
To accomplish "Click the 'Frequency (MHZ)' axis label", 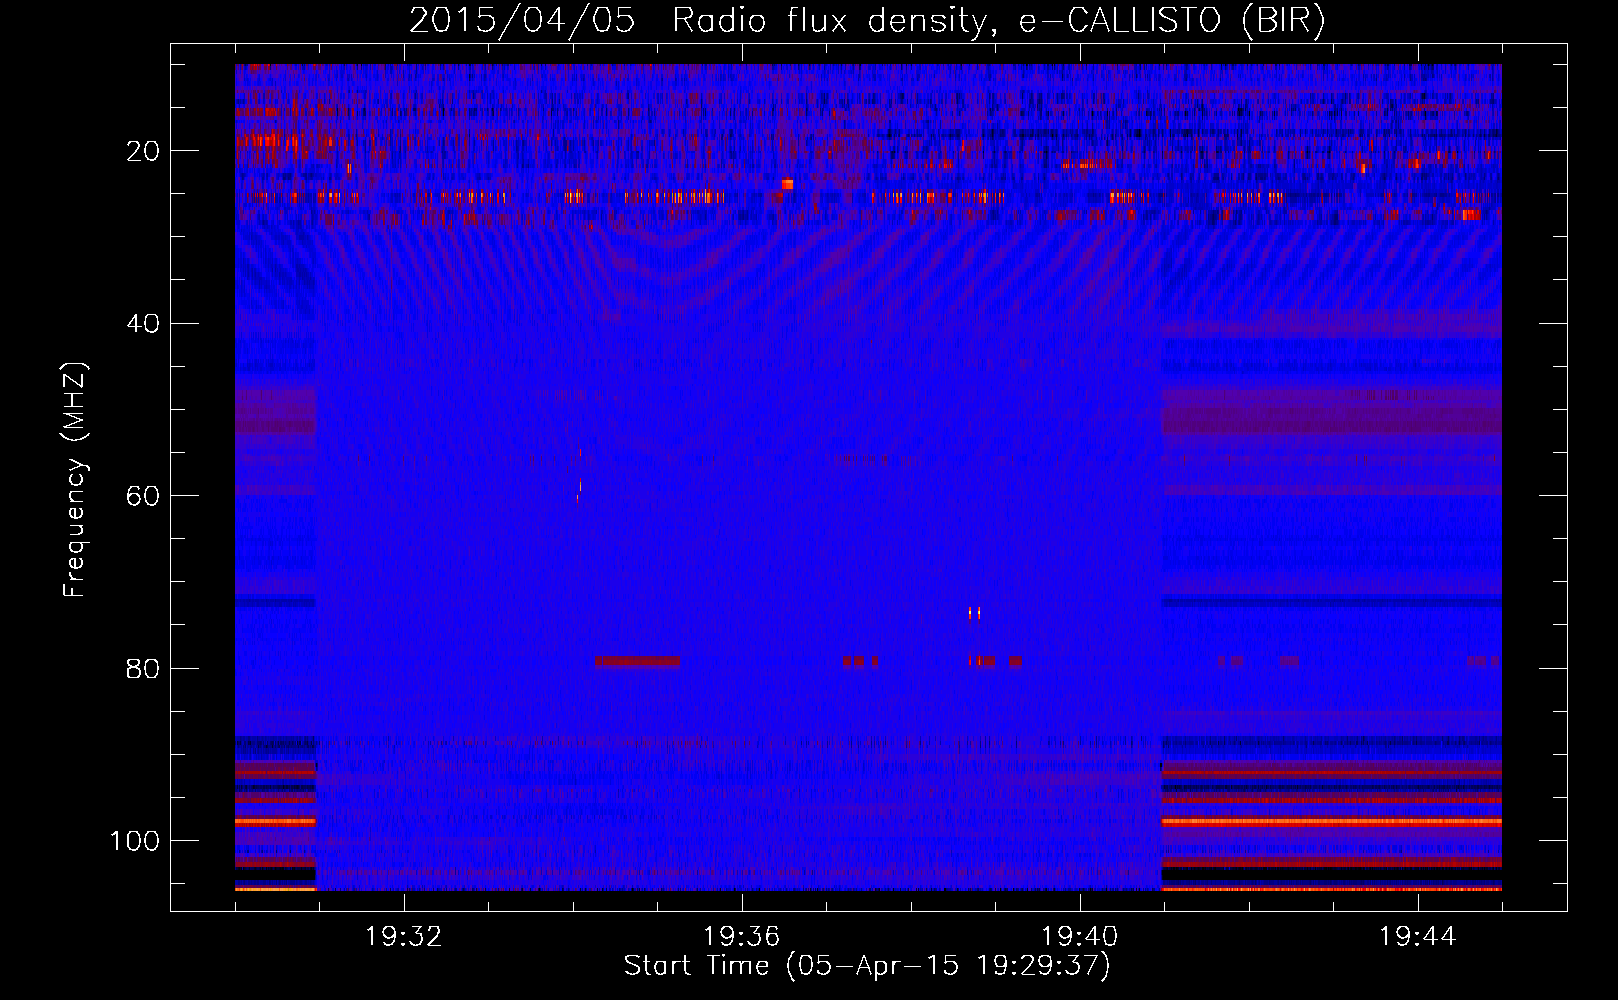I will pos(75,480).
